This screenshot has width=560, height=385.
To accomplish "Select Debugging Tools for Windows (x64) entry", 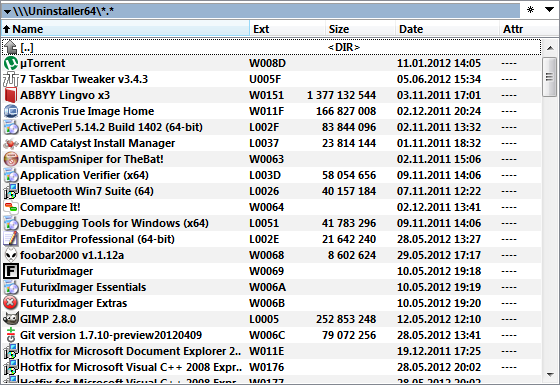I will (114, 223).
